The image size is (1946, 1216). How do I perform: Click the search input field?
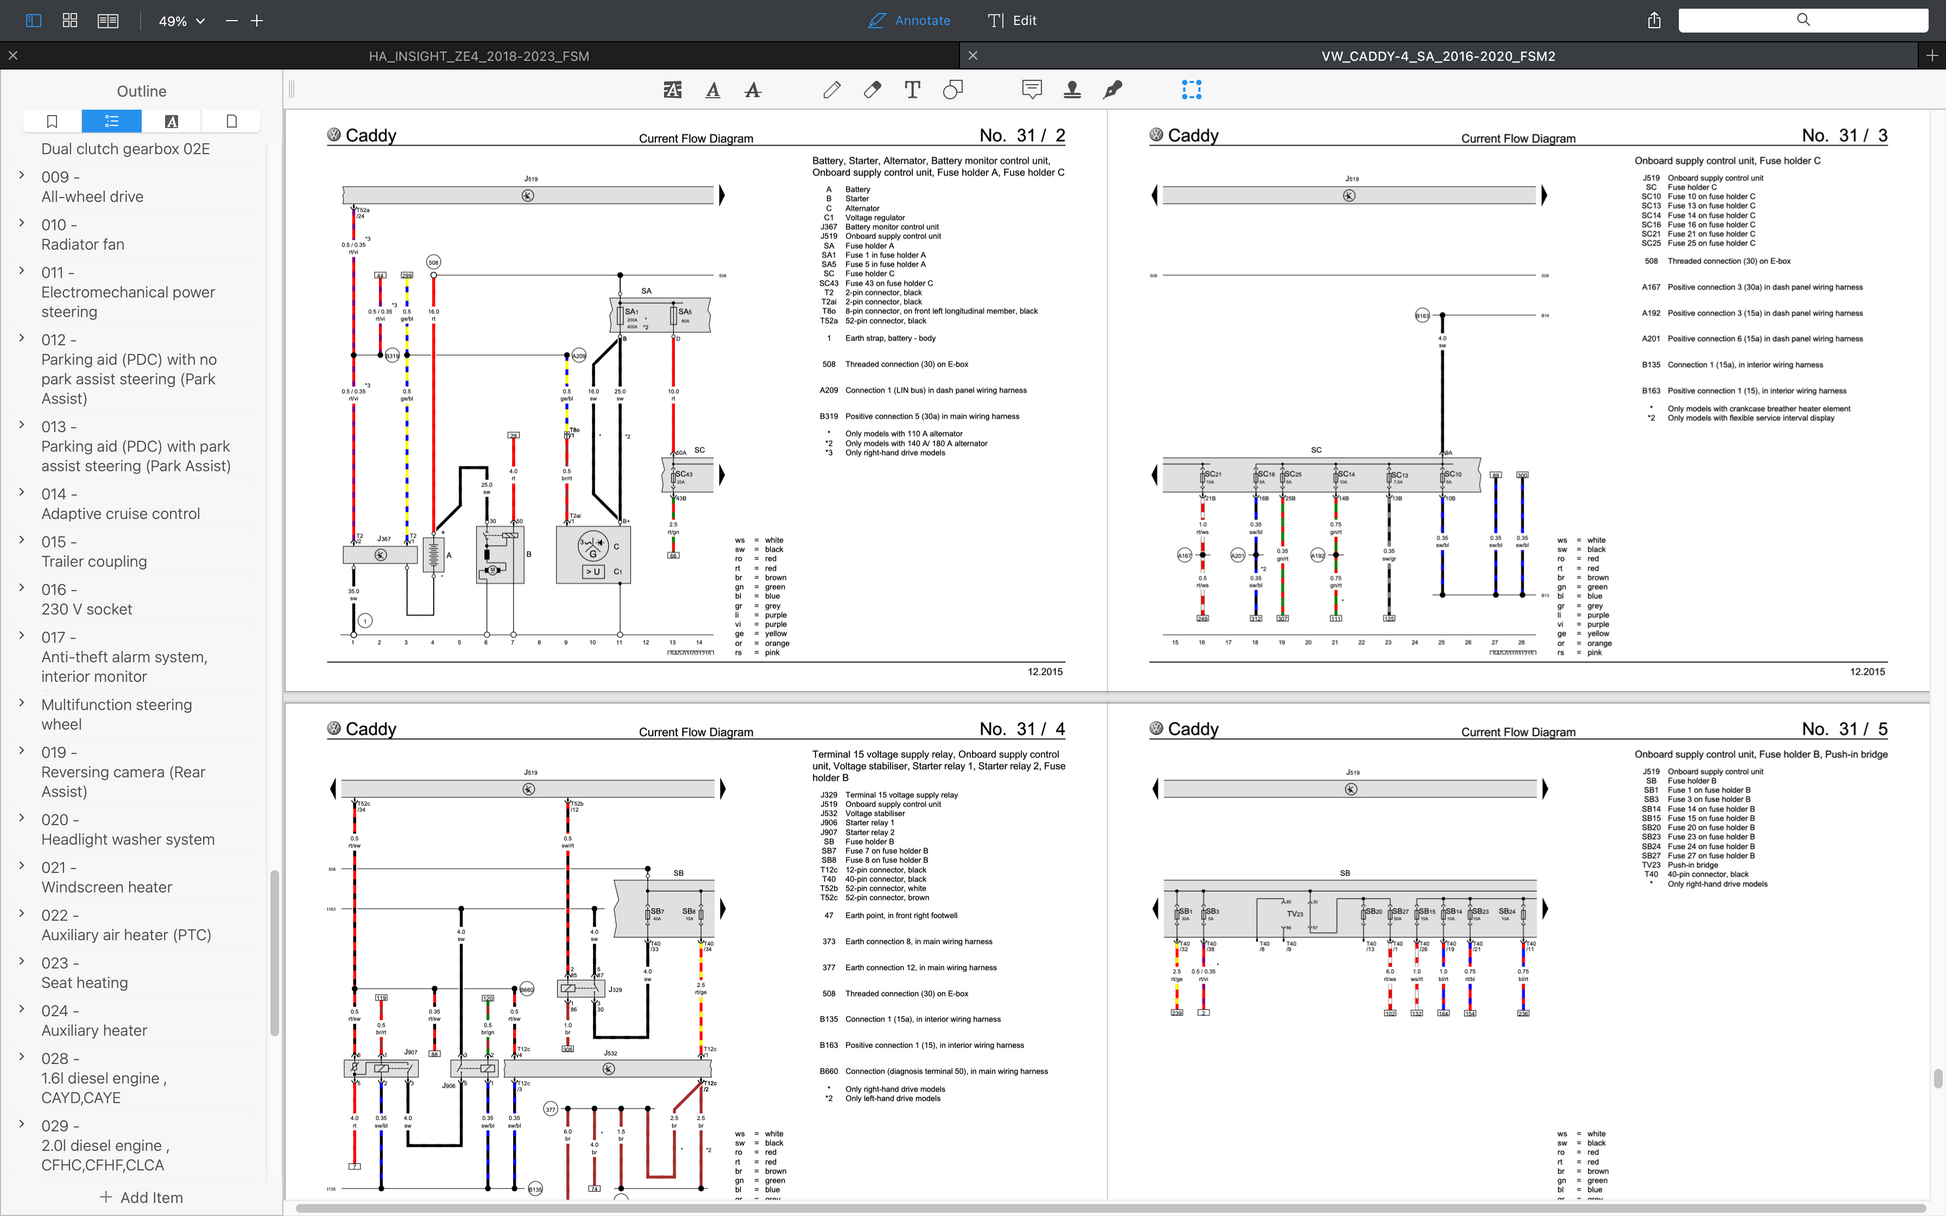click(1803, 20)
